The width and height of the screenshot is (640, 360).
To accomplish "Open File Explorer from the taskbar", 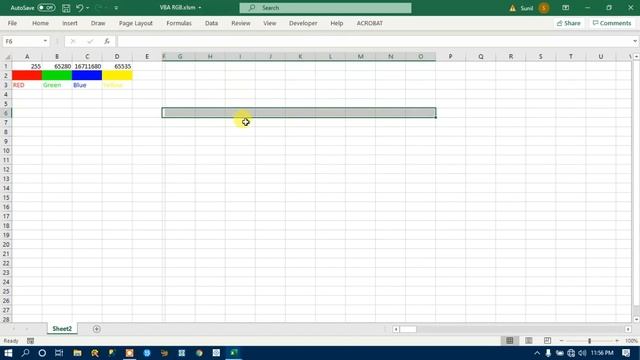I will (77, 353).
